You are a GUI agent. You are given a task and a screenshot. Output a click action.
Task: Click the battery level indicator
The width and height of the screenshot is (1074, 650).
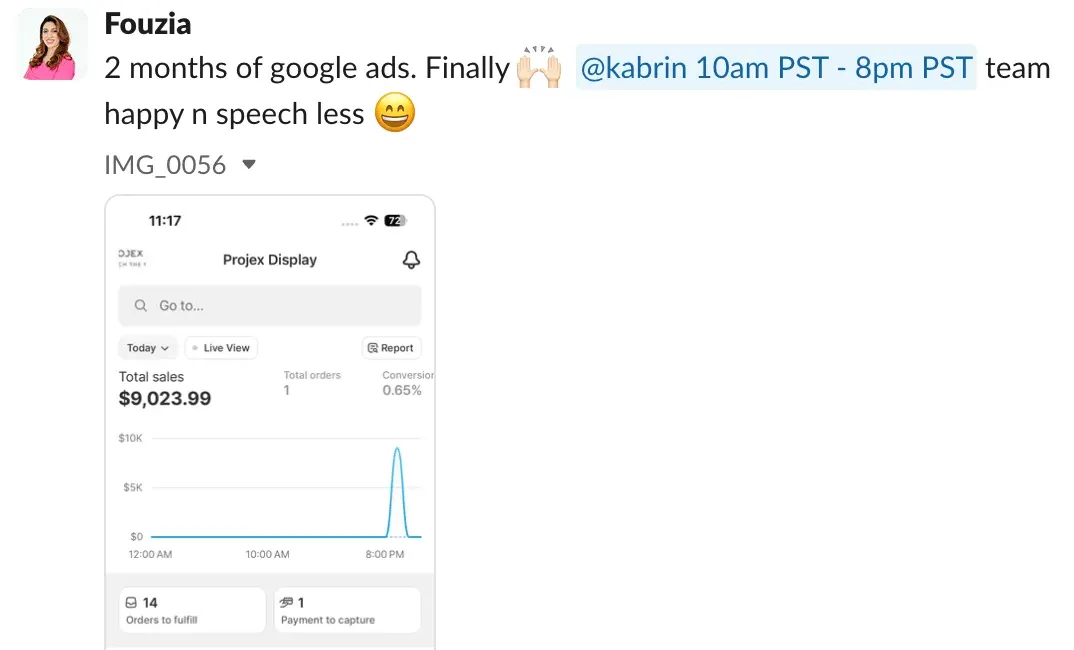[395, 221]
